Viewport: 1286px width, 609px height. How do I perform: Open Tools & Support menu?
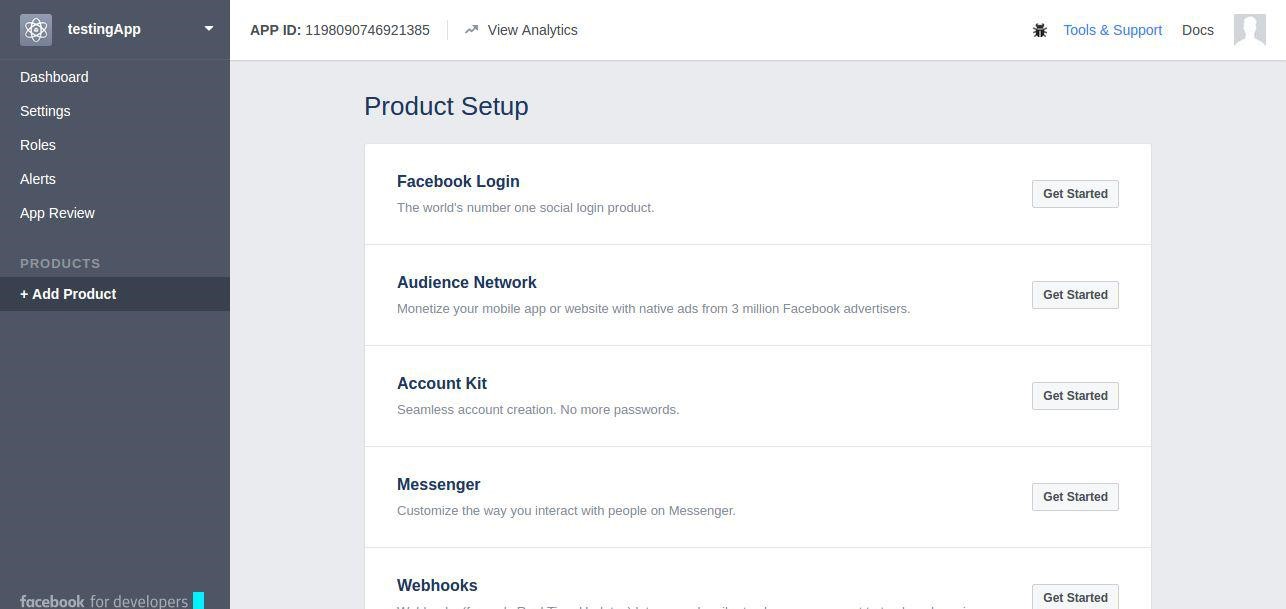(1112, 30)
